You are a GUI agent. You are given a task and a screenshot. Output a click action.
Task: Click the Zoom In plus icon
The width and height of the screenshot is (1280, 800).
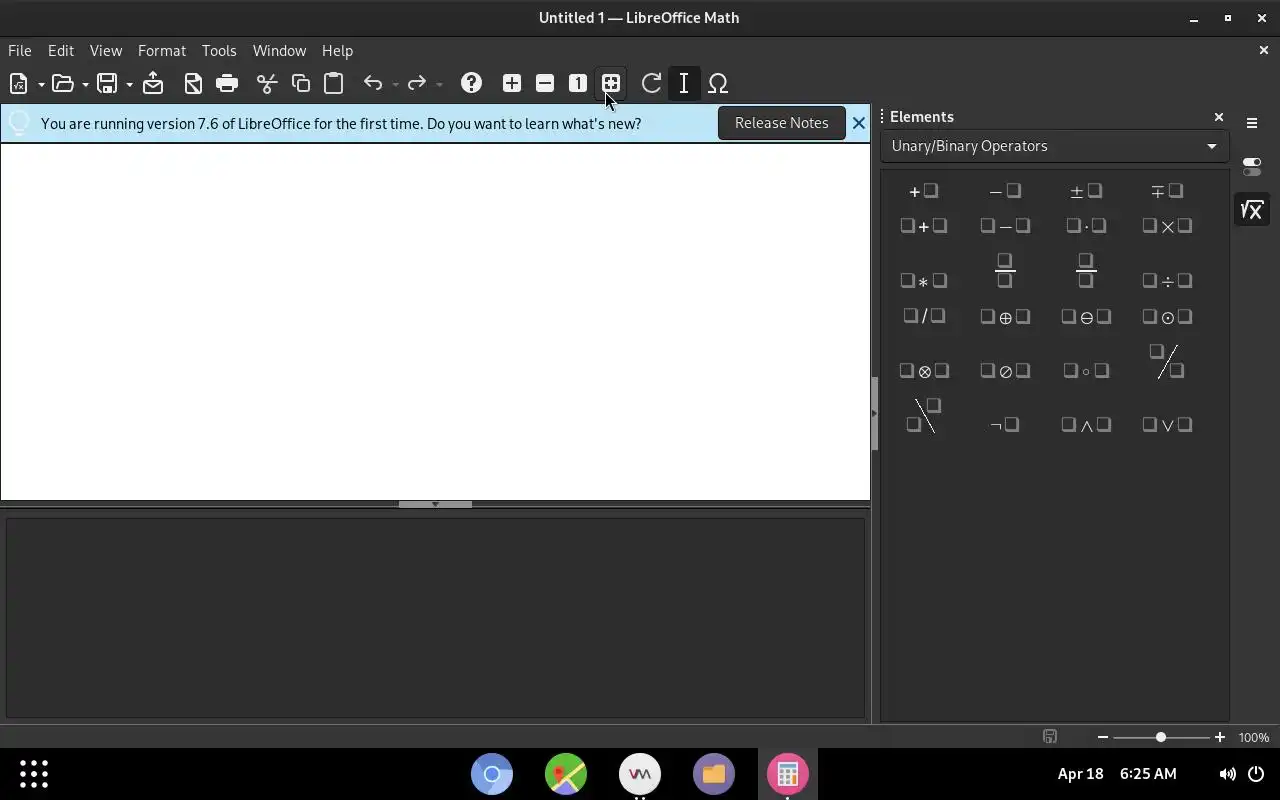pos(512,84)
